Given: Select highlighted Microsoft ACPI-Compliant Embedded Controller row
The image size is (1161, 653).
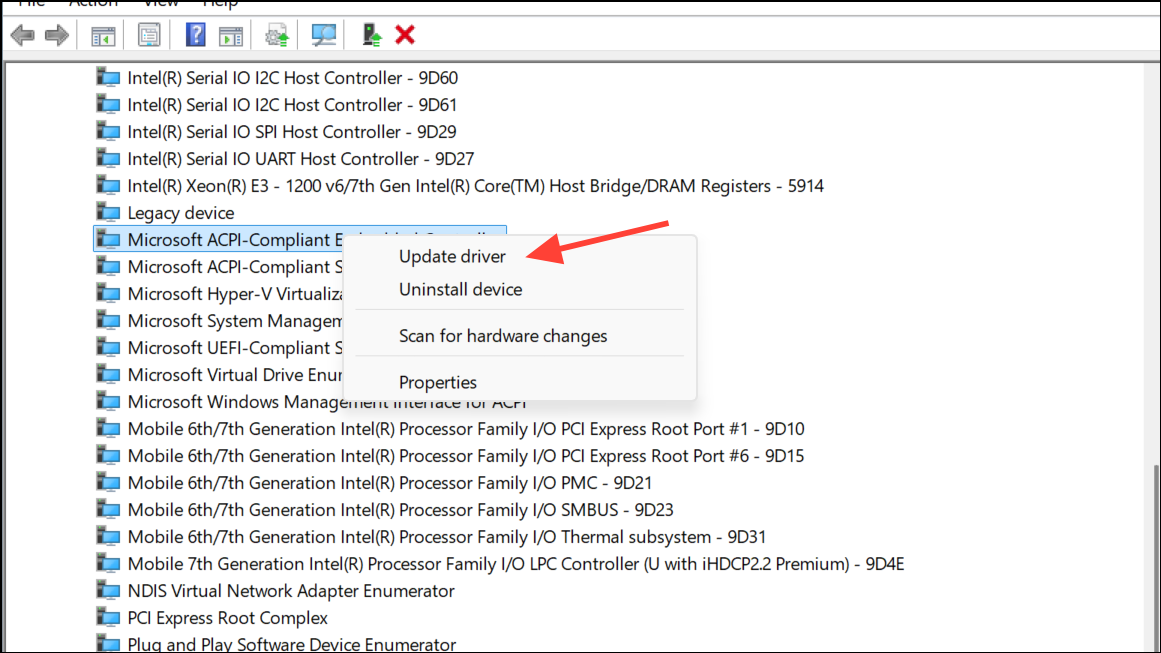Looking at the screenshot, I should click(x=219, y=239).
